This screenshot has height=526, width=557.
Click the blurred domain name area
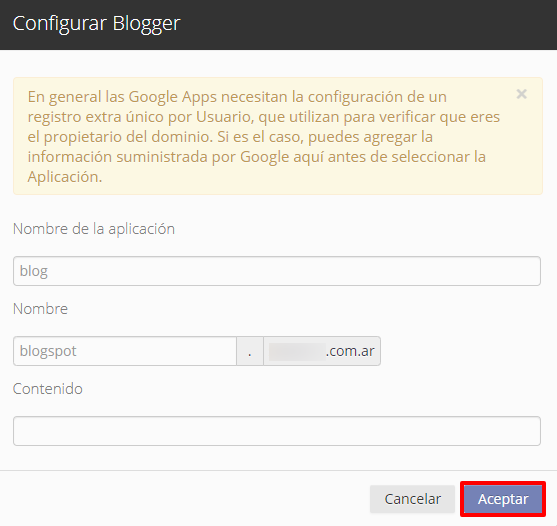point(297,351)
